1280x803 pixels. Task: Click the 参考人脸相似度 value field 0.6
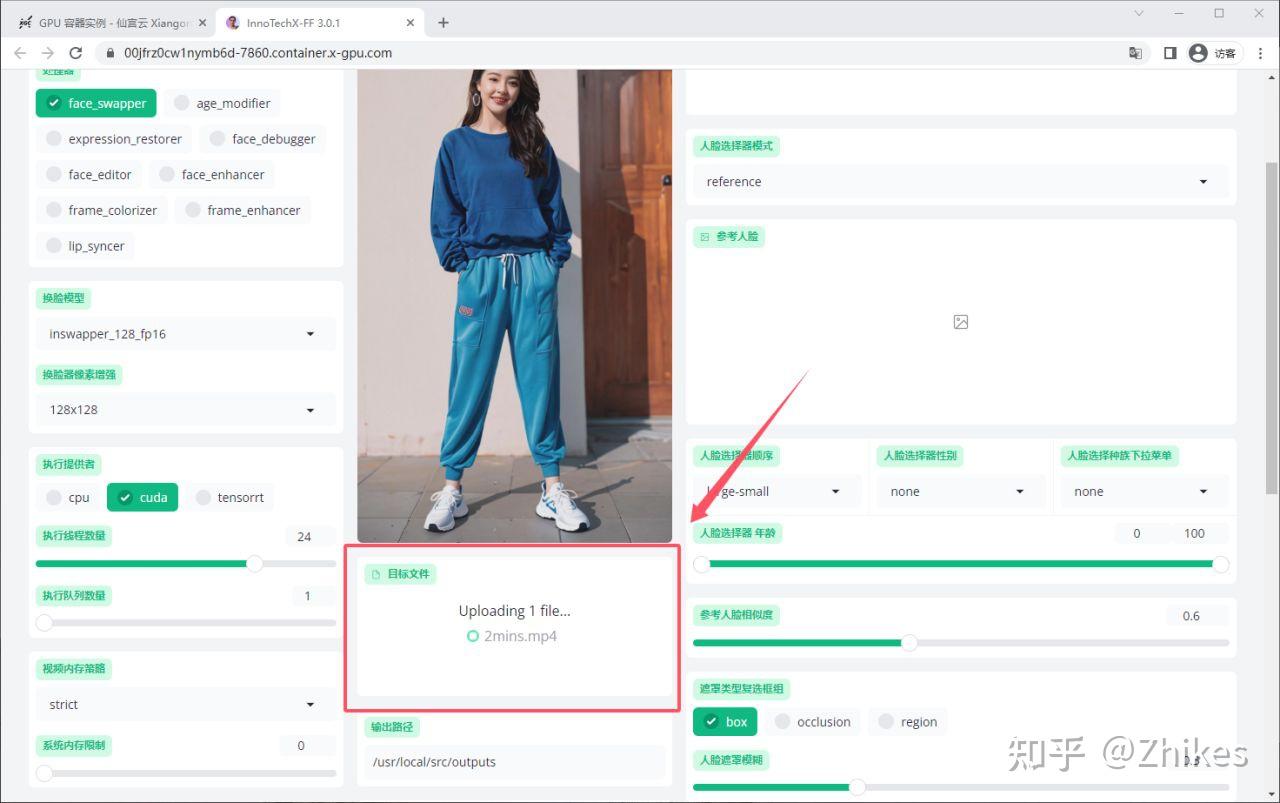(1197, 616)
